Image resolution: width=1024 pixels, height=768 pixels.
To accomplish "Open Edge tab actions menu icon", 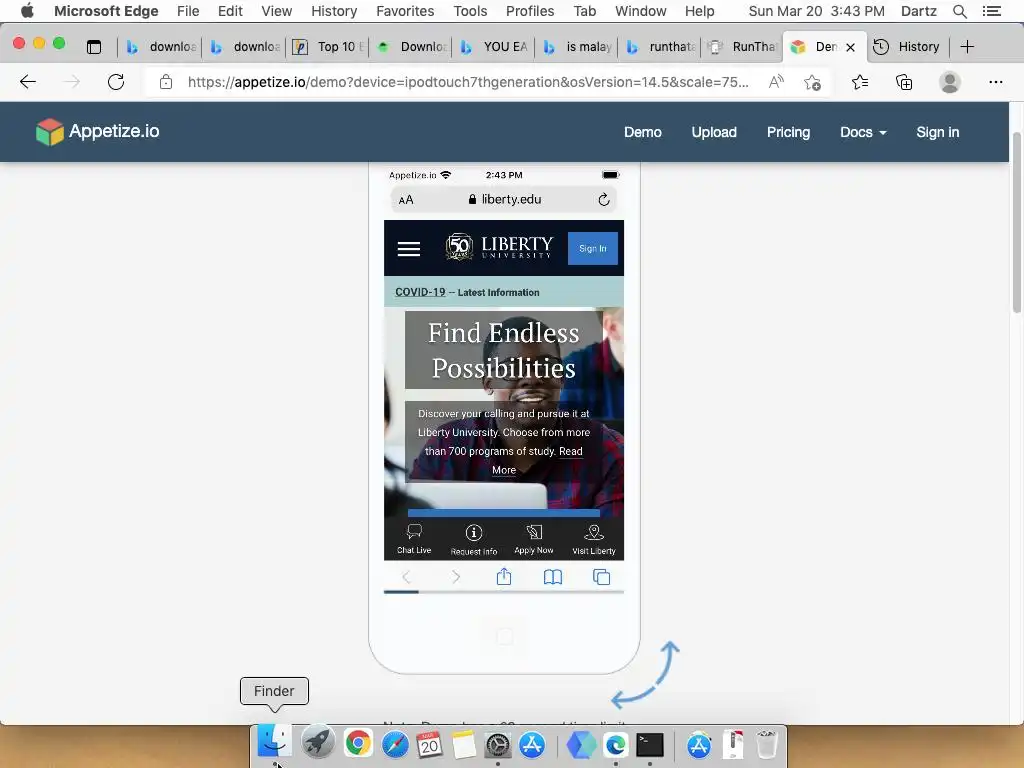I will [94, 46].
